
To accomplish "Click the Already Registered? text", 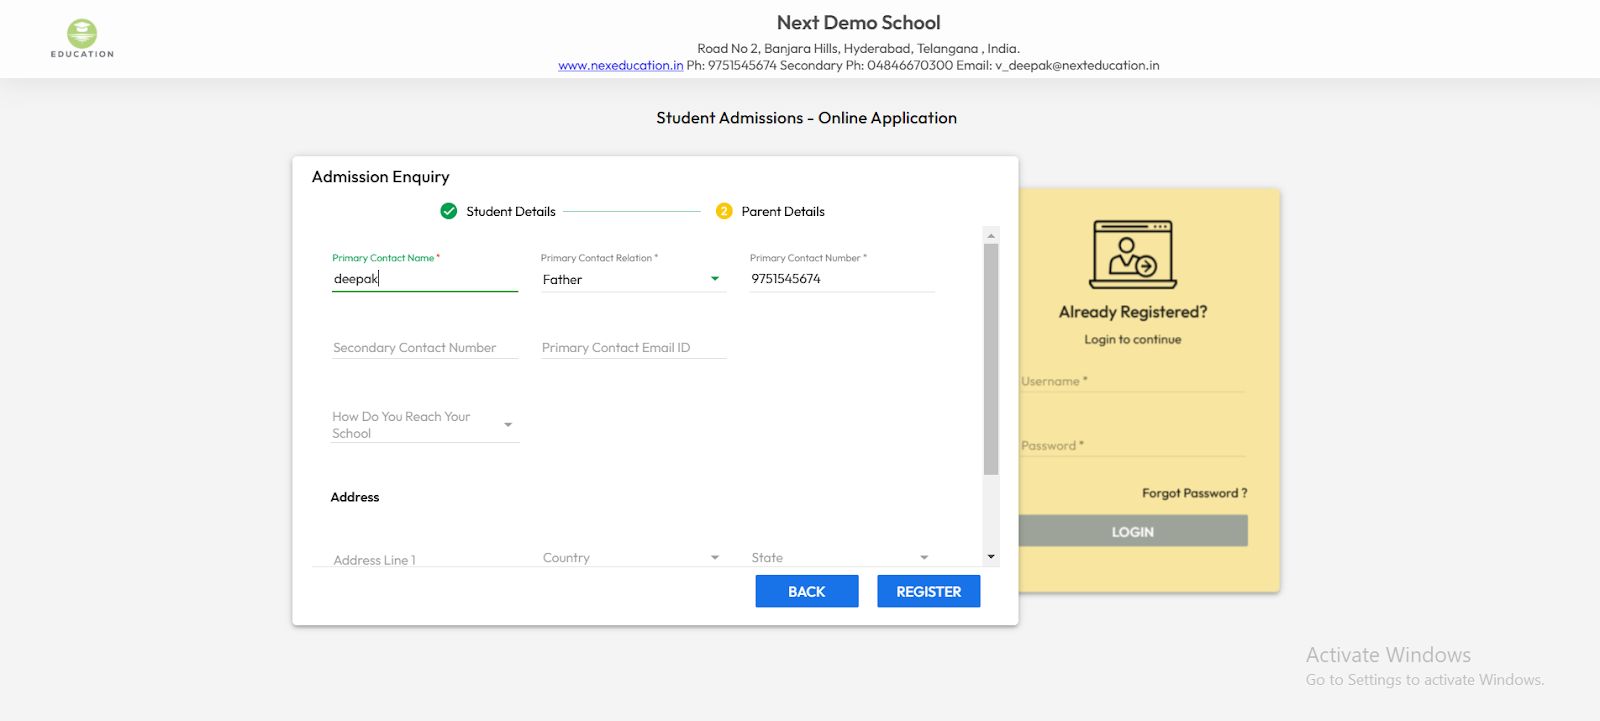I will coord(1133,312).
